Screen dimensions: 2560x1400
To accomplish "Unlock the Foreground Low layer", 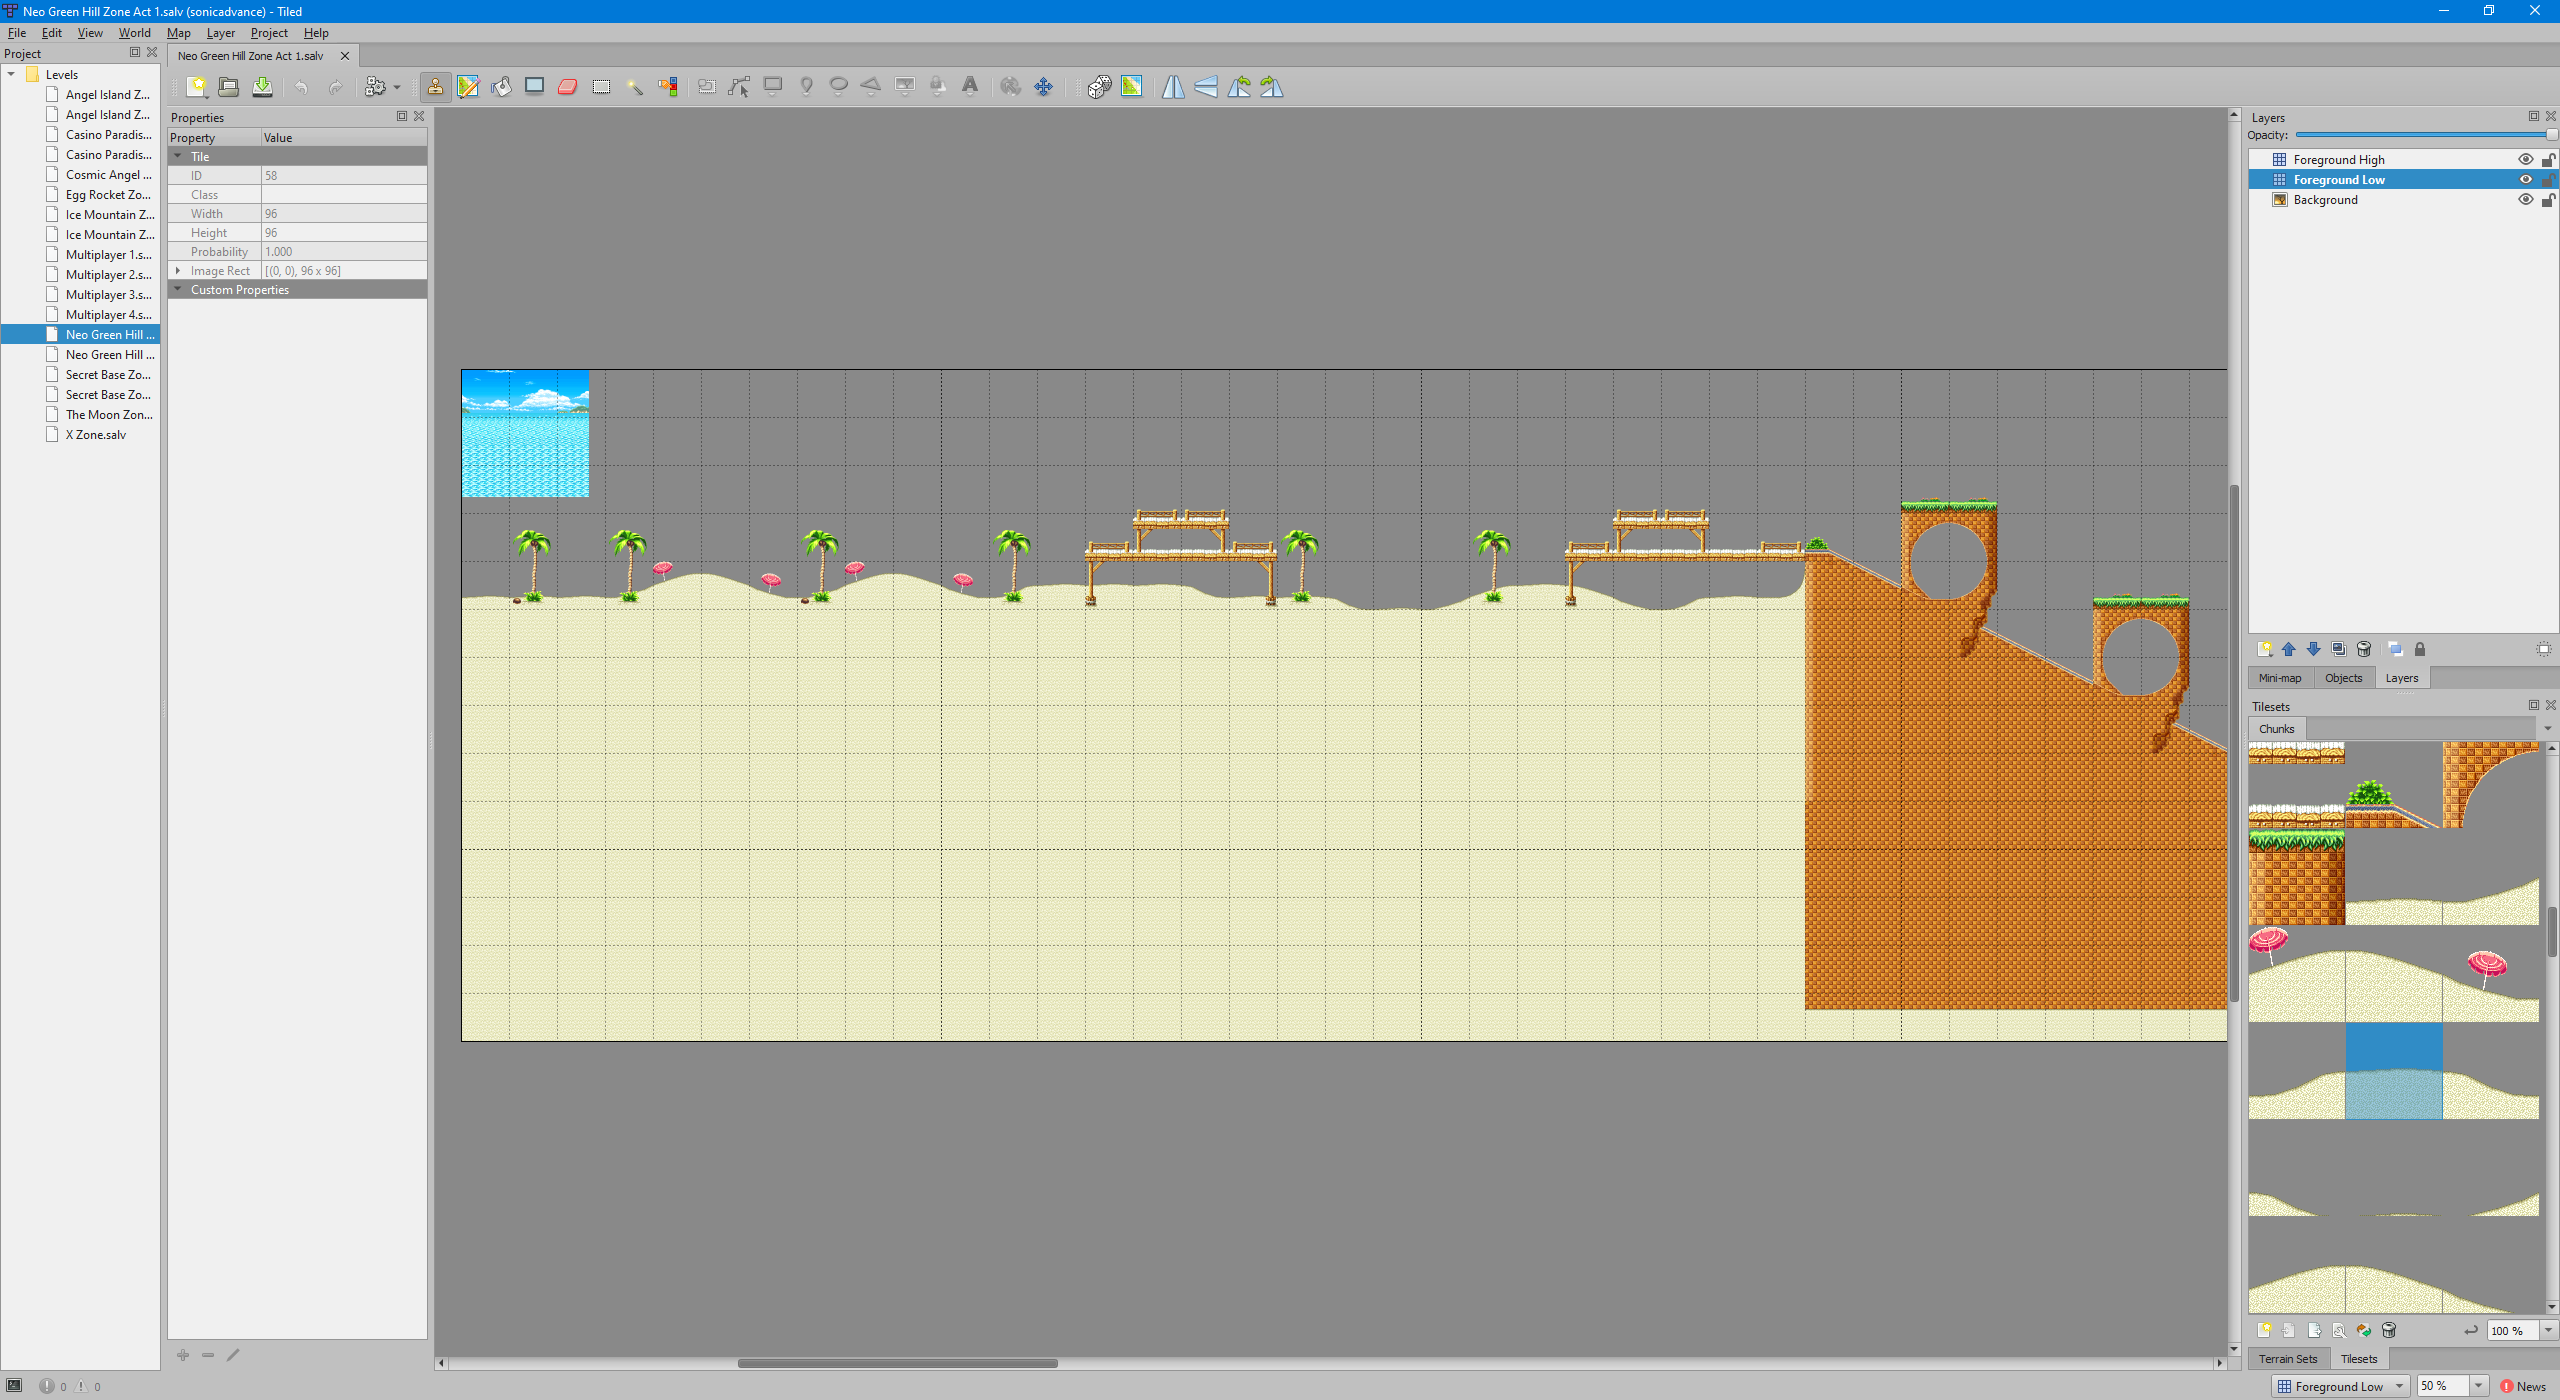I will click(2548, 180).
